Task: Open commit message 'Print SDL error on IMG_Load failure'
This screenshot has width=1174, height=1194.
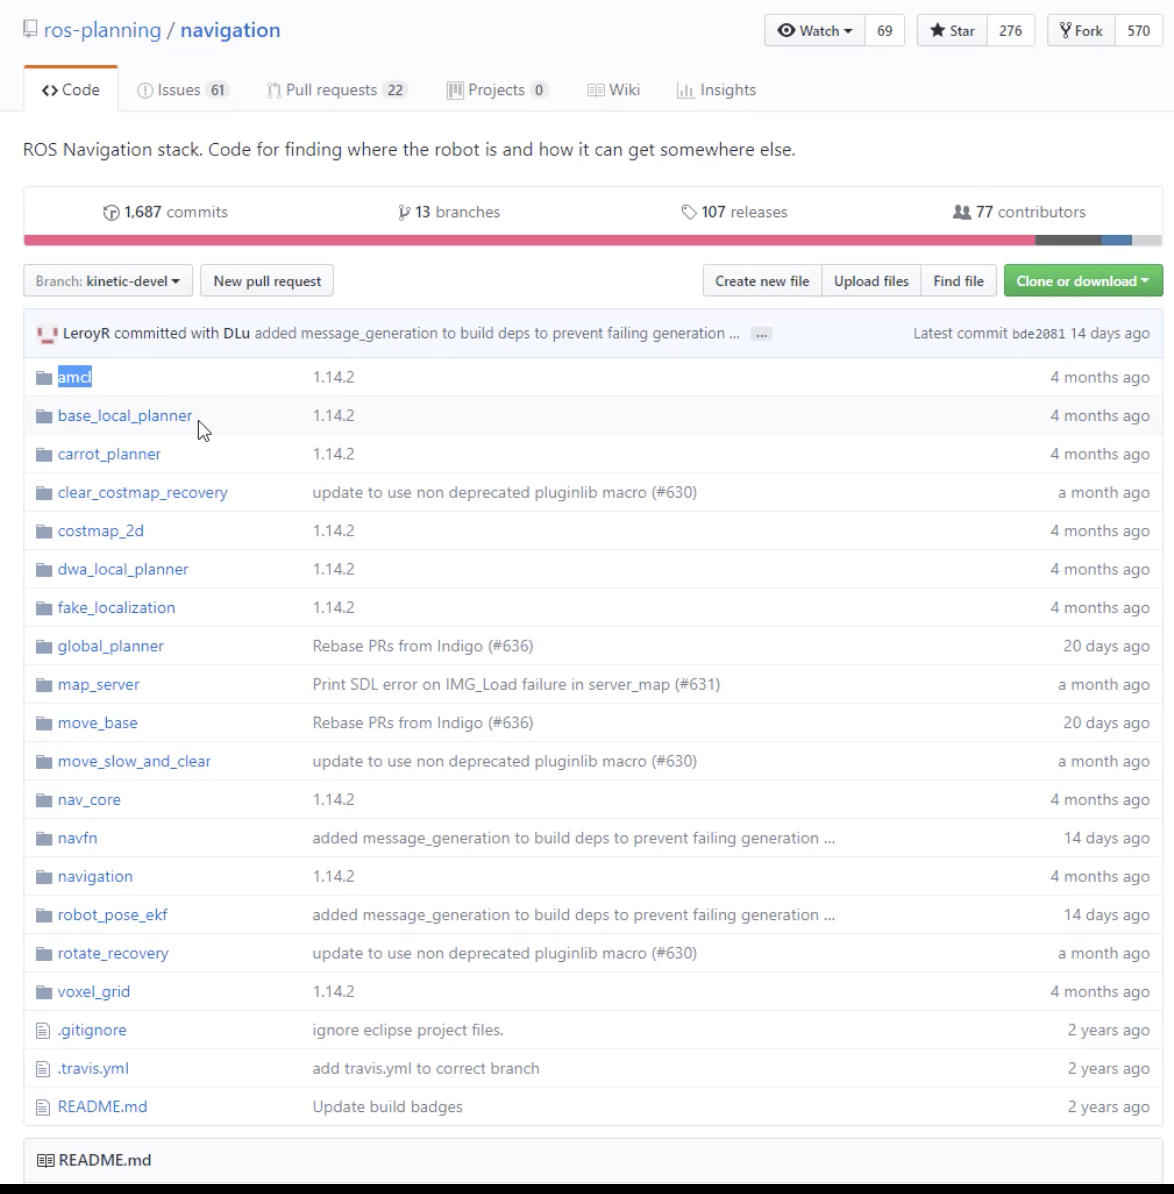Action: (516, 685)
